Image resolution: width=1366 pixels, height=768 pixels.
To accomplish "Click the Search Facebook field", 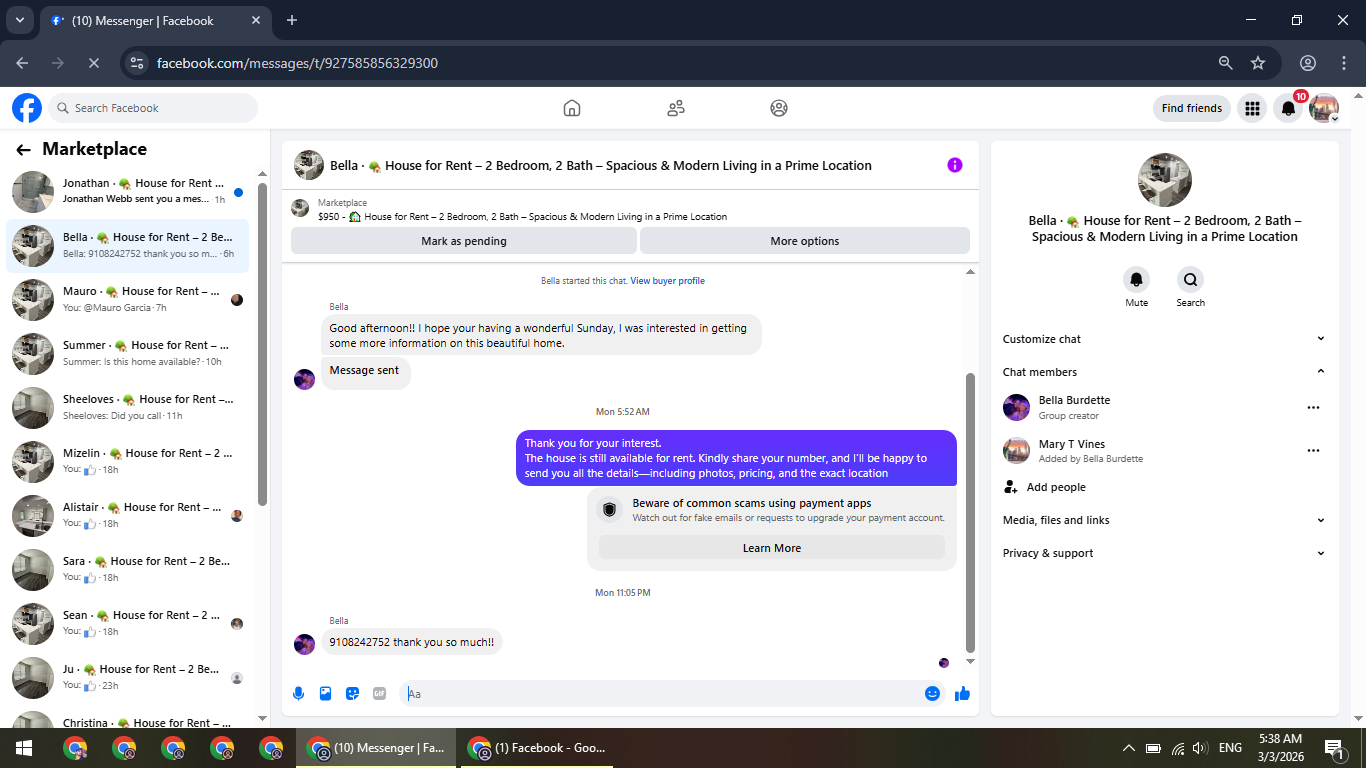I will pyautogui.click(x=153, y=108).
